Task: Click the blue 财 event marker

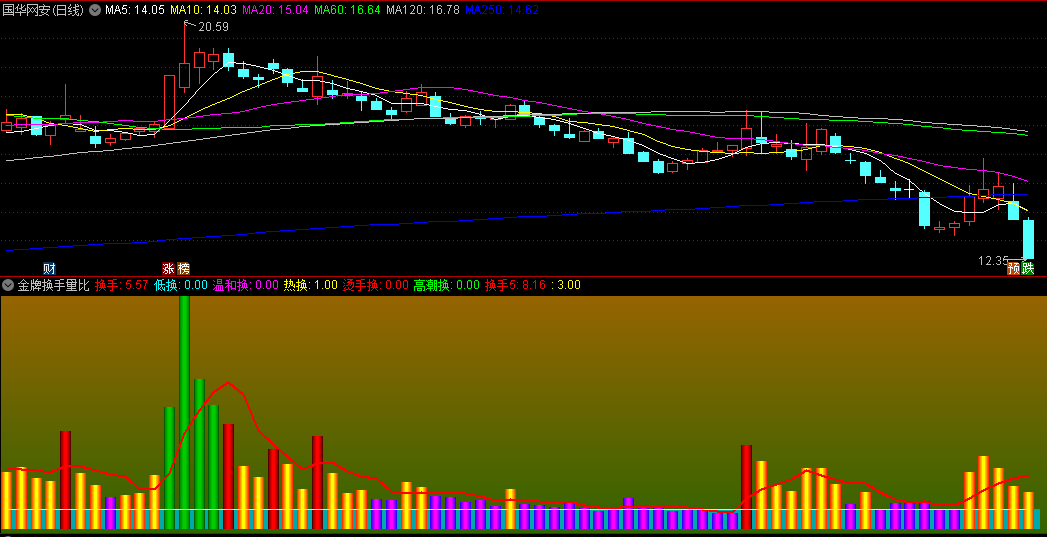Action: coord(49,268)
